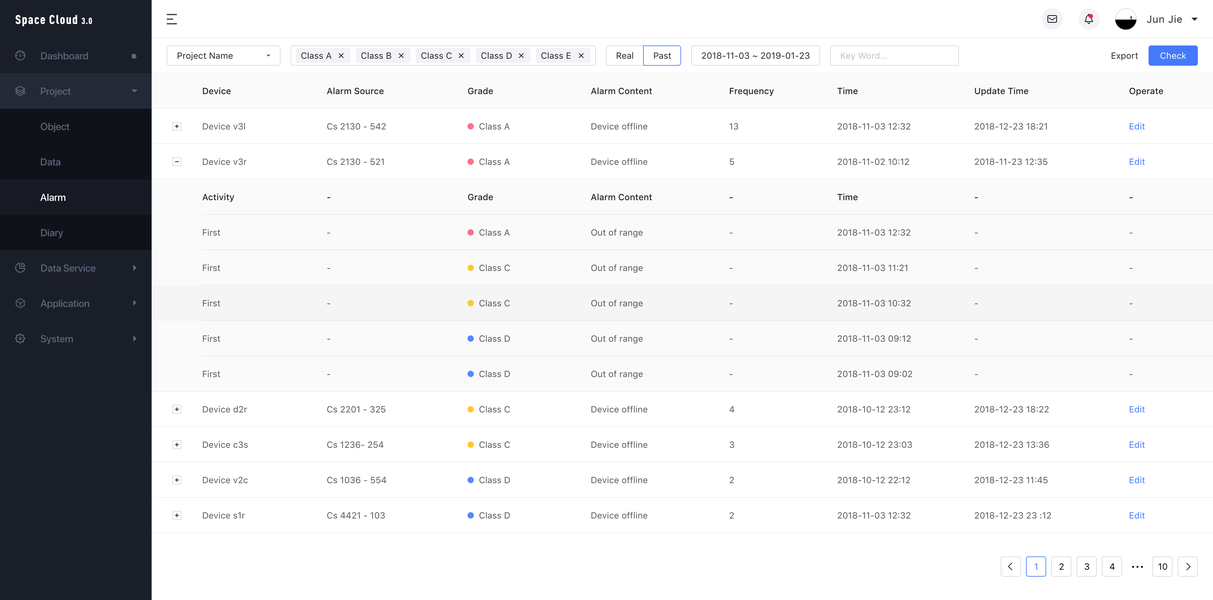1213x600 pixels.
Task: Open the Project Name dropdown
Action: point(223,56)
